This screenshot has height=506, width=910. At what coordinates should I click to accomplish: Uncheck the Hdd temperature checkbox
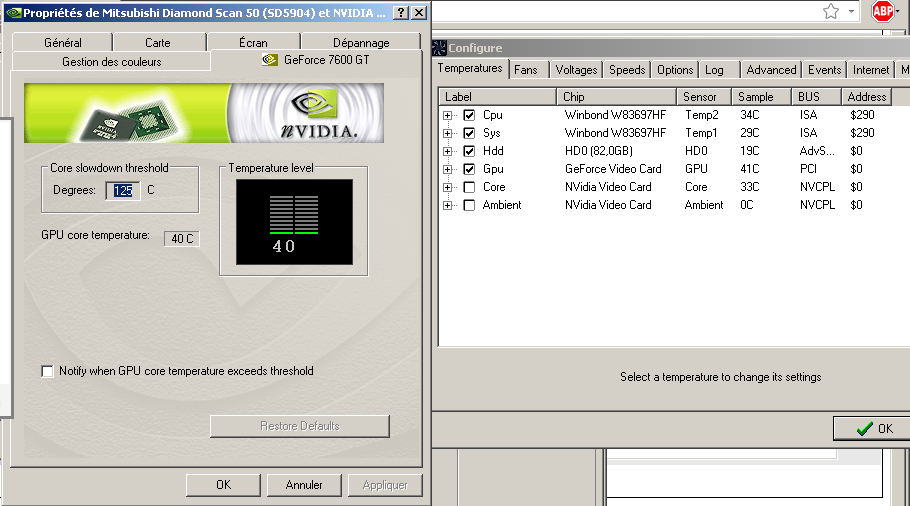[470, 151]
